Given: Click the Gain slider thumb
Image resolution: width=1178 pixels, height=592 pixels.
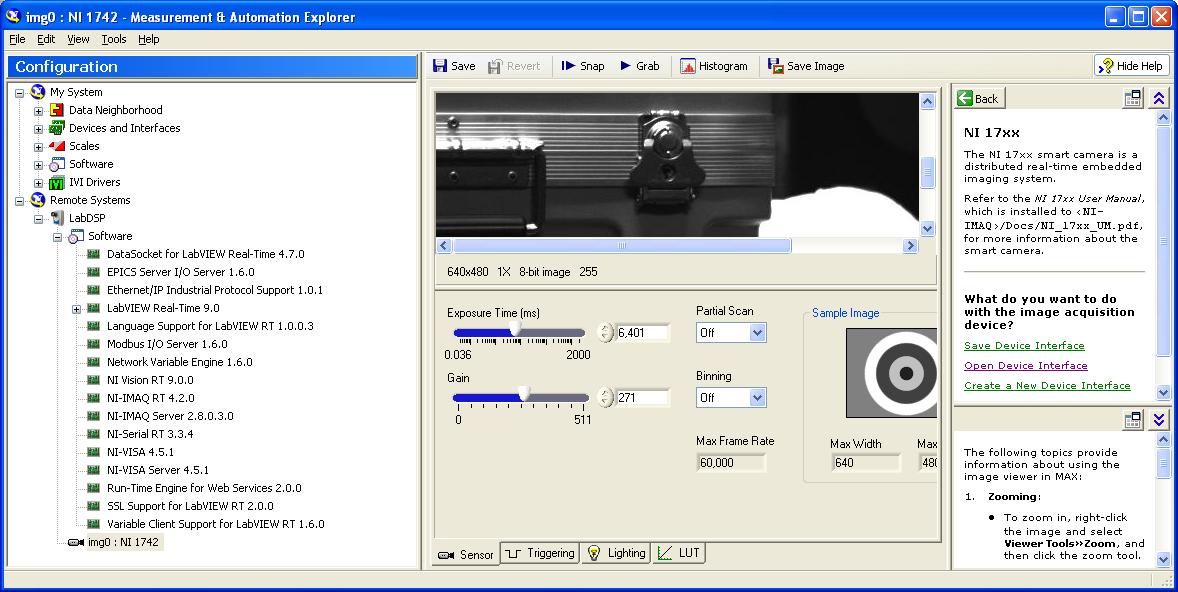Looking at the screenshot, I should tap(523, 396).
